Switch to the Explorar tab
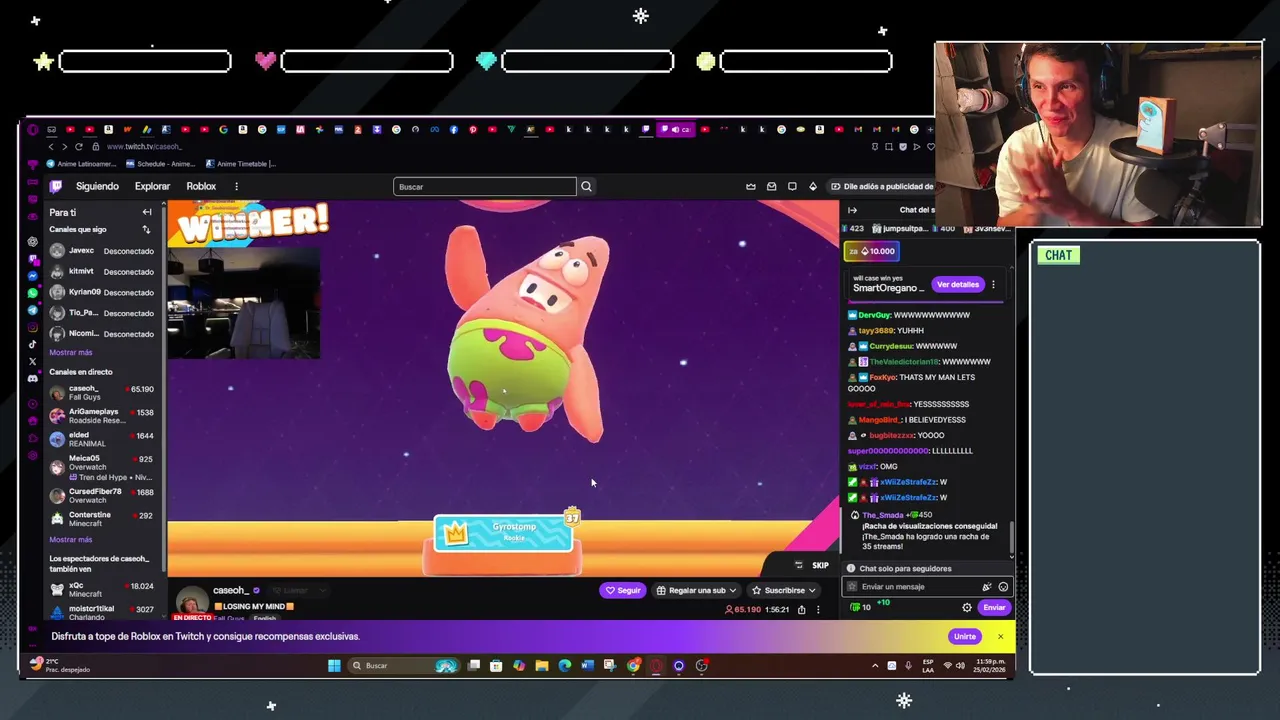The height and width of the screenshot is (720, 1280). pos(152,186)
